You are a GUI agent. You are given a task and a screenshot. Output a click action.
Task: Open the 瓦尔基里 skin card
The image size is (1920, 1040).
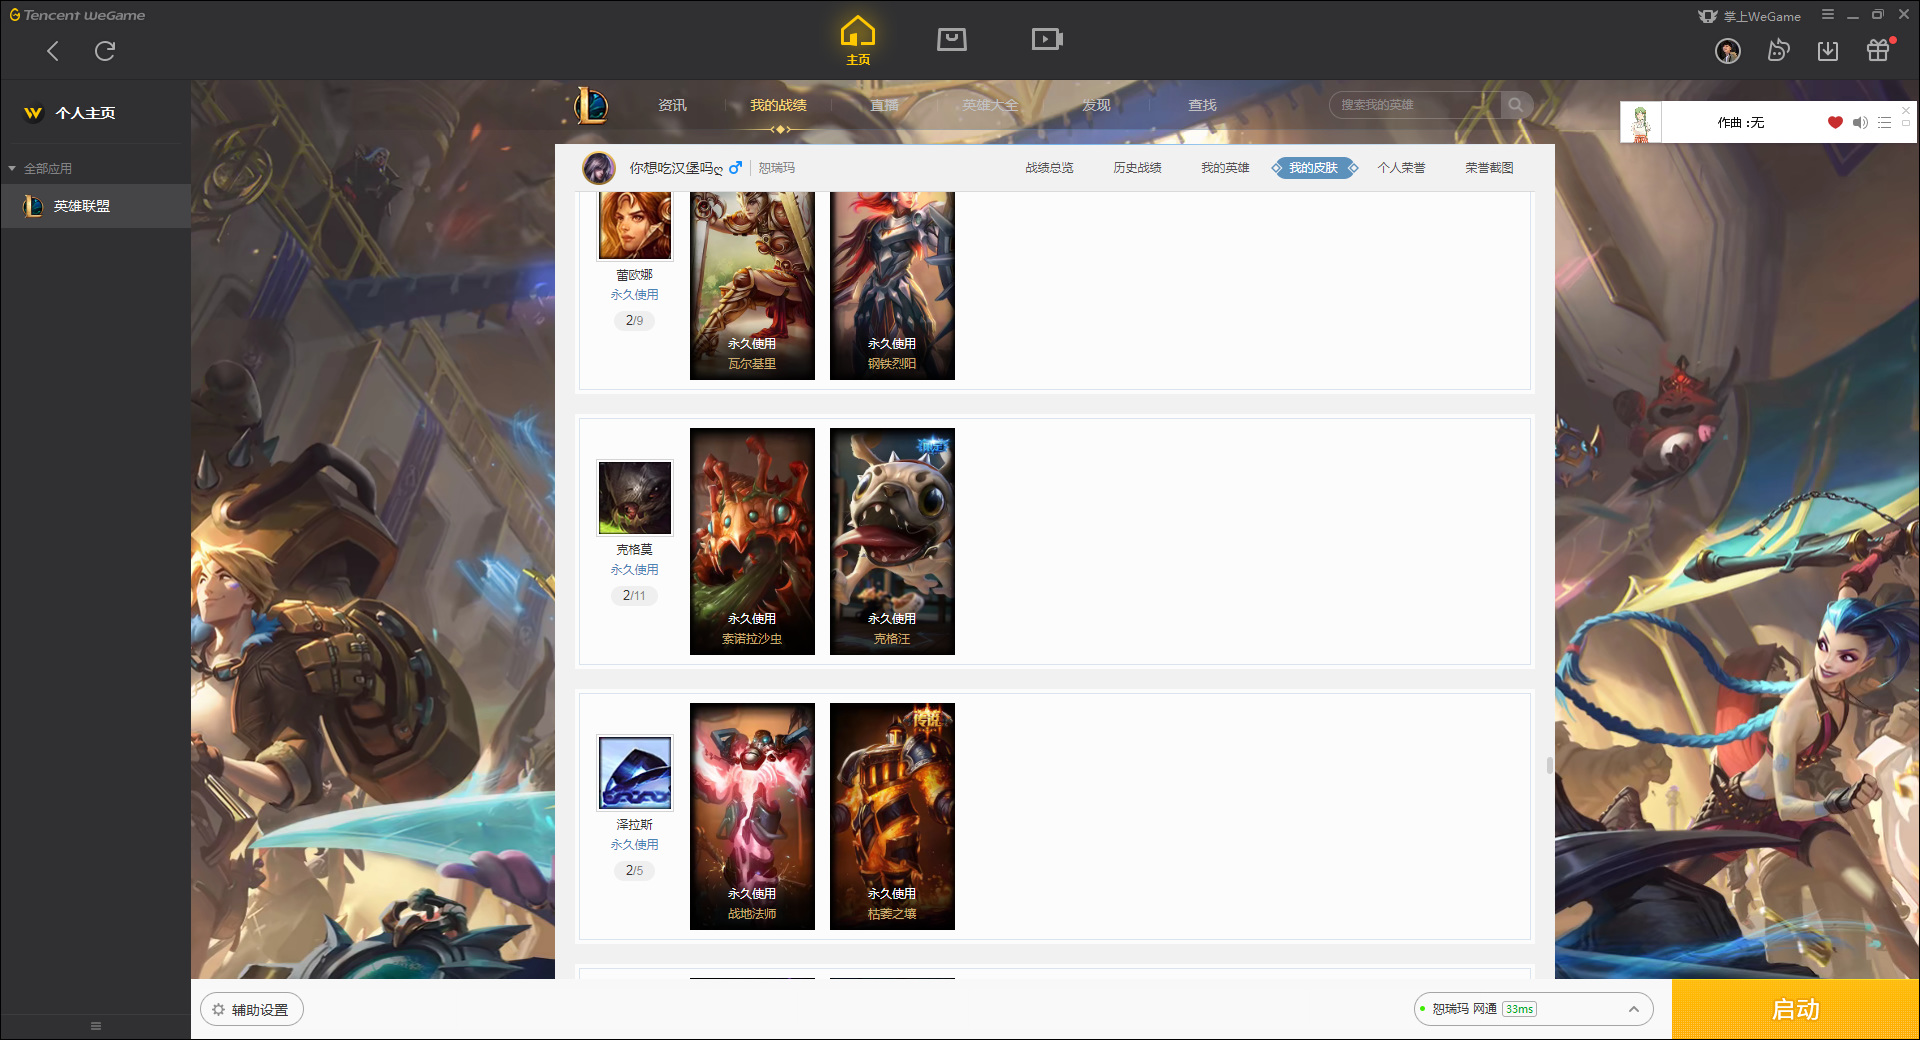pos(752,286)
